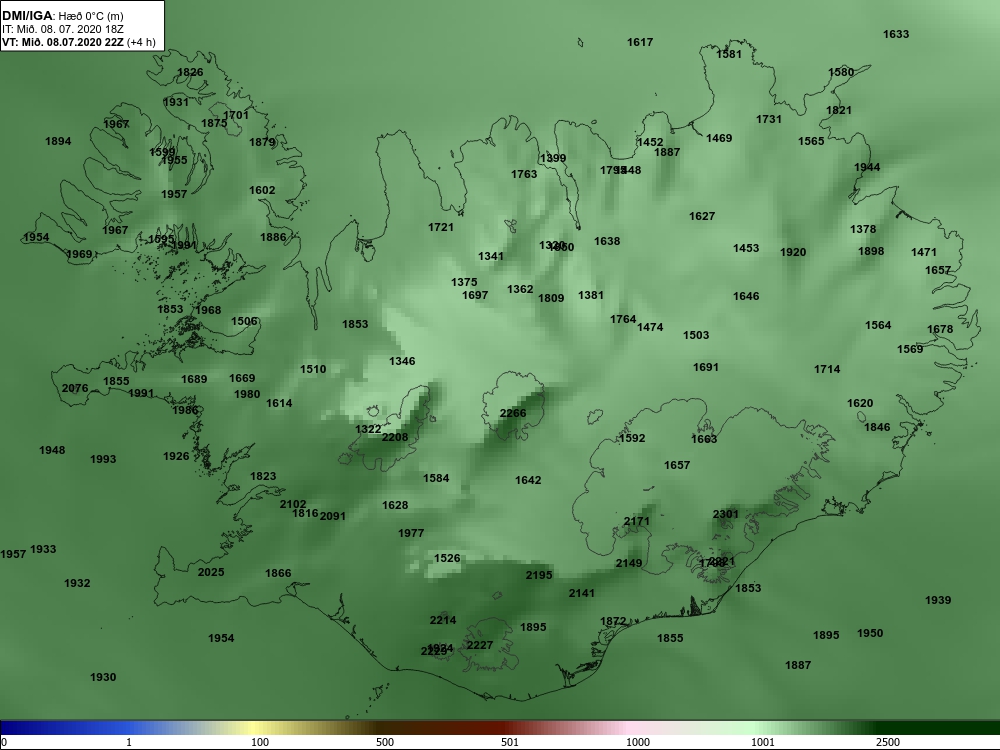Click the 'DMI/IGA: Hæð 0°C (m)' title
Image resolution: width=1000 pixels, height=750 pixels.
click(63, 16)
